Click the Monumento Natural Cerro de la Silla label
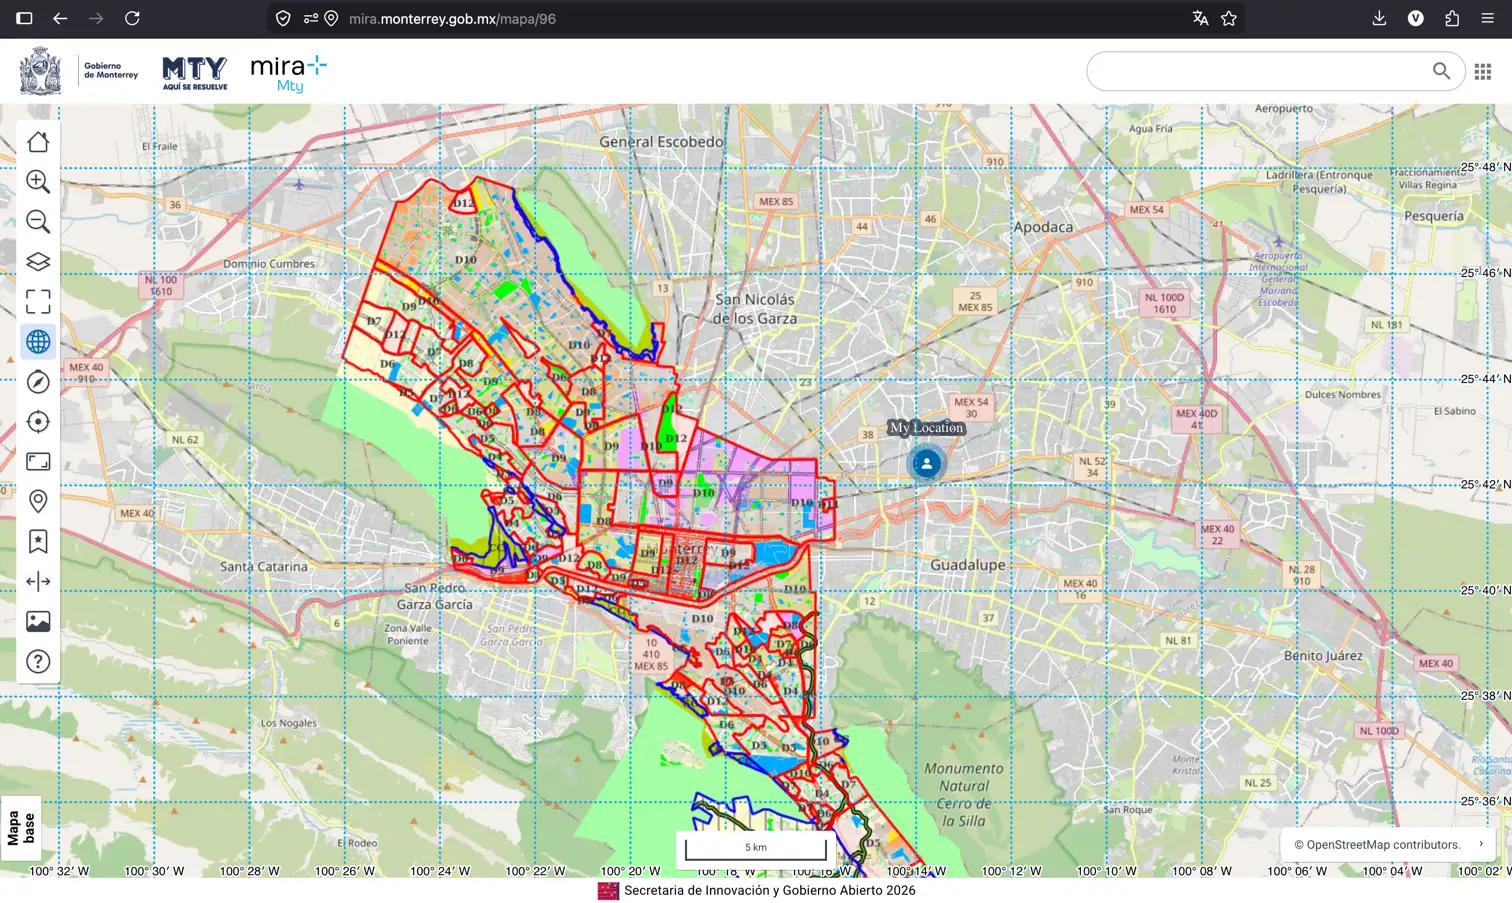The width and height of the screenshot is (1512, 903). click(x=964, y=795)
